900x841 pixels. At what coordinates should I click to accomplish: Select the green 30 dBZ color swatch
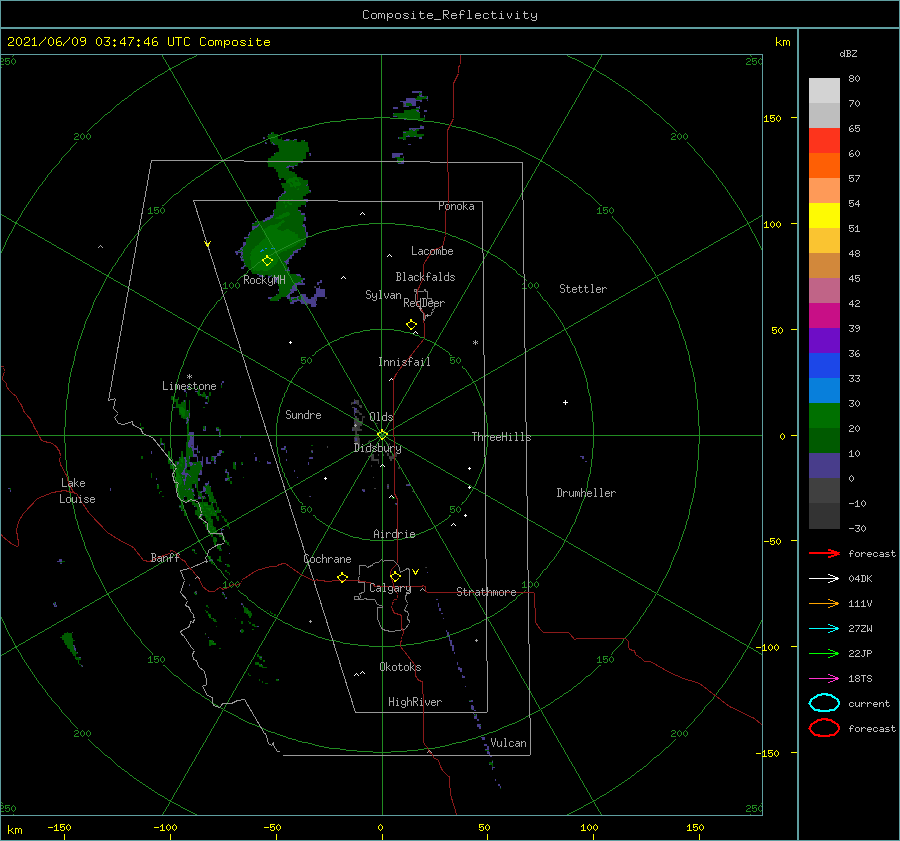point(824,415)
